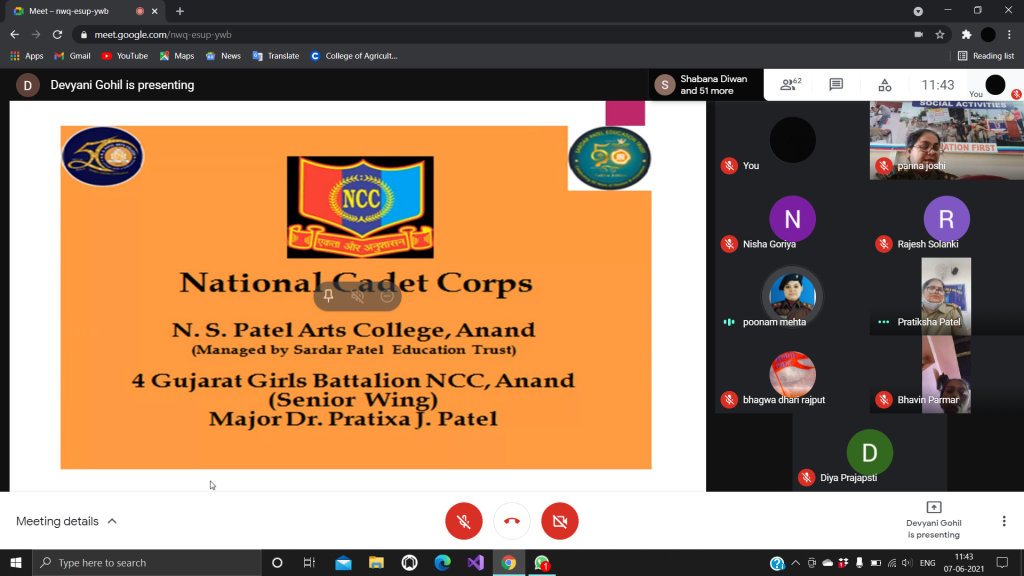Click the 'Type here to search' taskbar box
Screen dimensions: 1024x576
pyautogui.click(x=147, y=562)
